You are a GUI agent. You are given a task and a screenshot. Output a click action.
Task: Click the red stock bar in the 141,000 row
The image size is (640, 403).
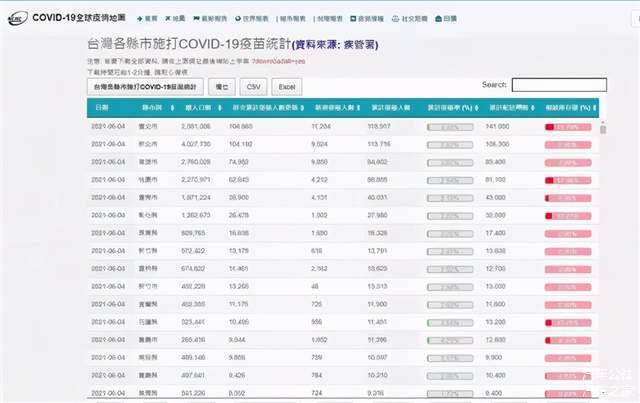[x=568, y=127]
